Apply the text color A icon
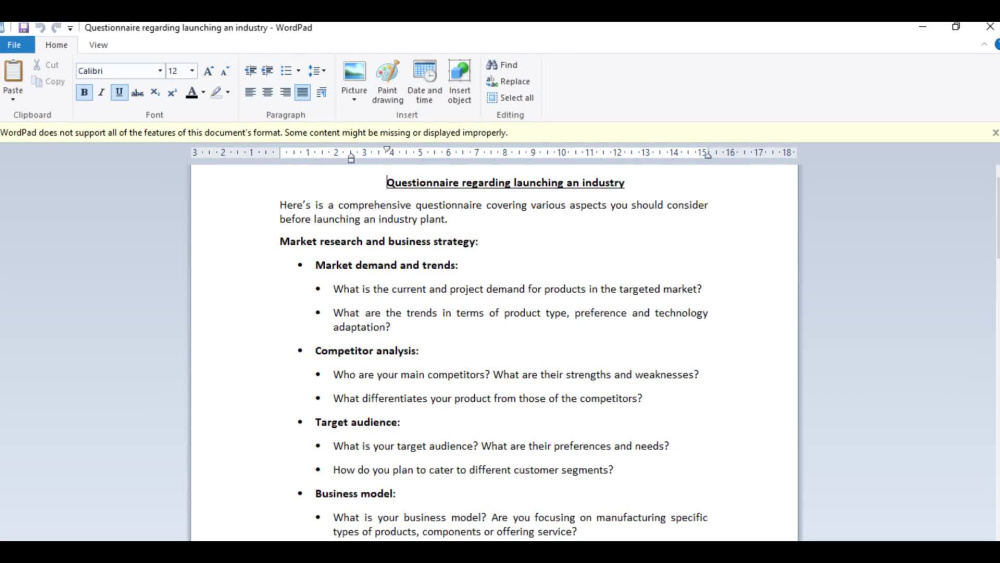The width and height of the screenshot is (1000, 563). click(x=191, y=92)
